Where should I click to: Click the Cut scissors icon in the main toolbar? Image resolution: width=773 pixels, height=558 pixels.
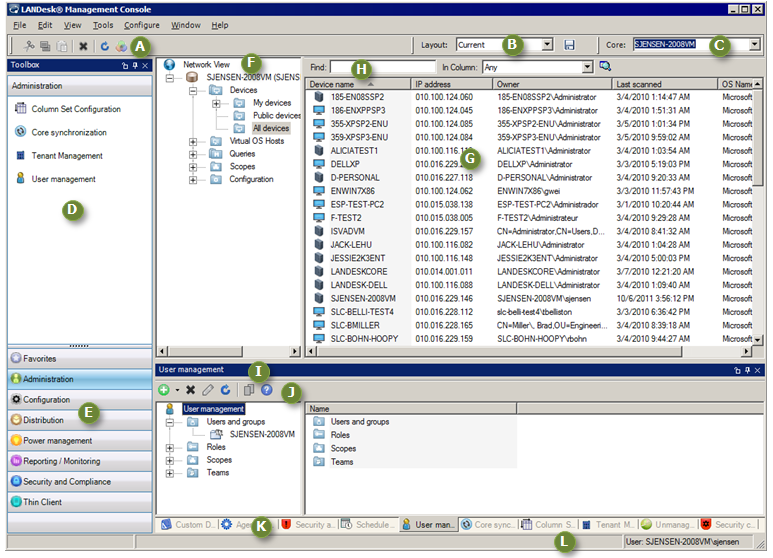(29, 46)
